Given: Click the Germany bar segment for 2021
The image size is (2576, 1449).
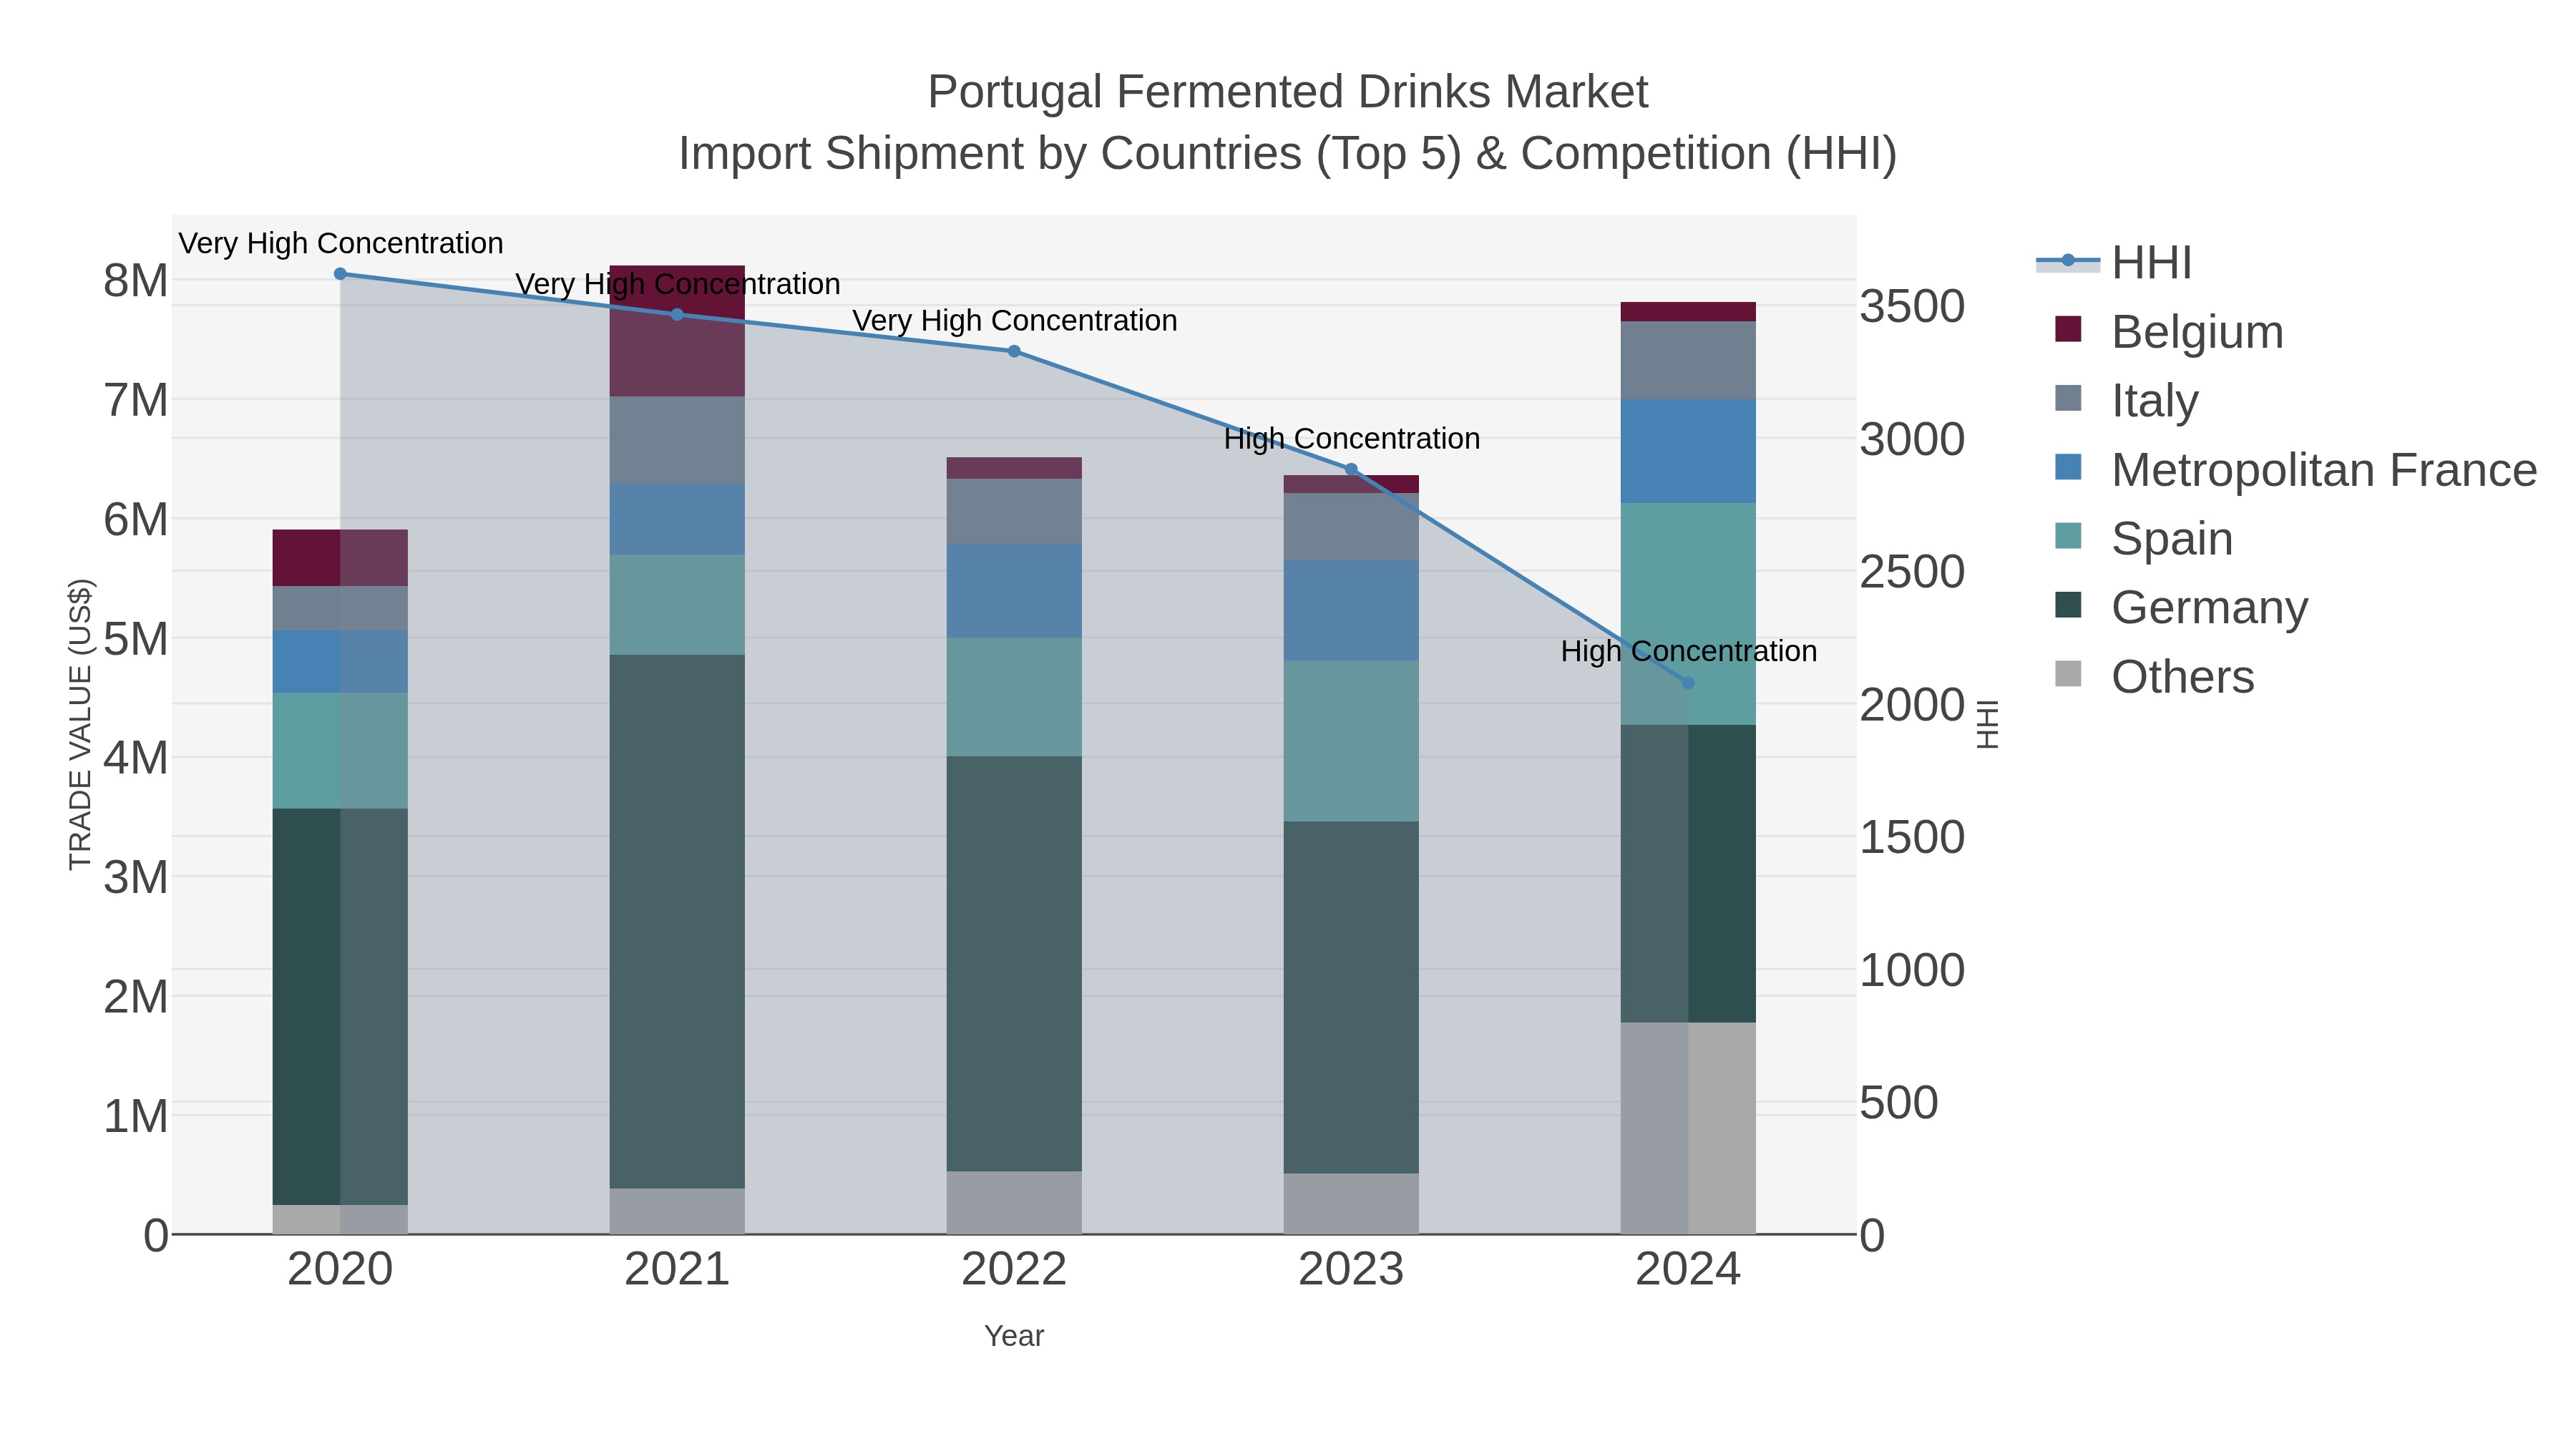Looking at the screenshot, I should [677, 921].
